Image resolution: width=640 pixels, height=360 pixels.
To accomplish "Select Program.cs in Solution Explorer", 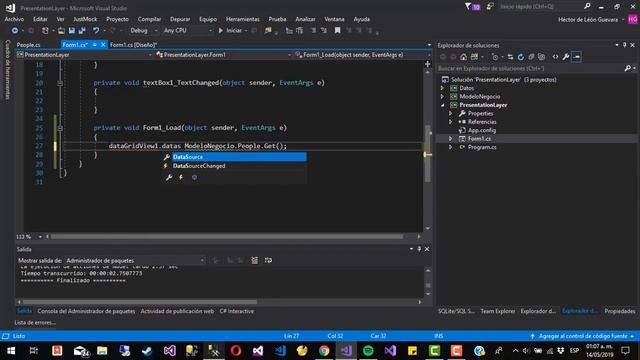I will coord(482,147).
